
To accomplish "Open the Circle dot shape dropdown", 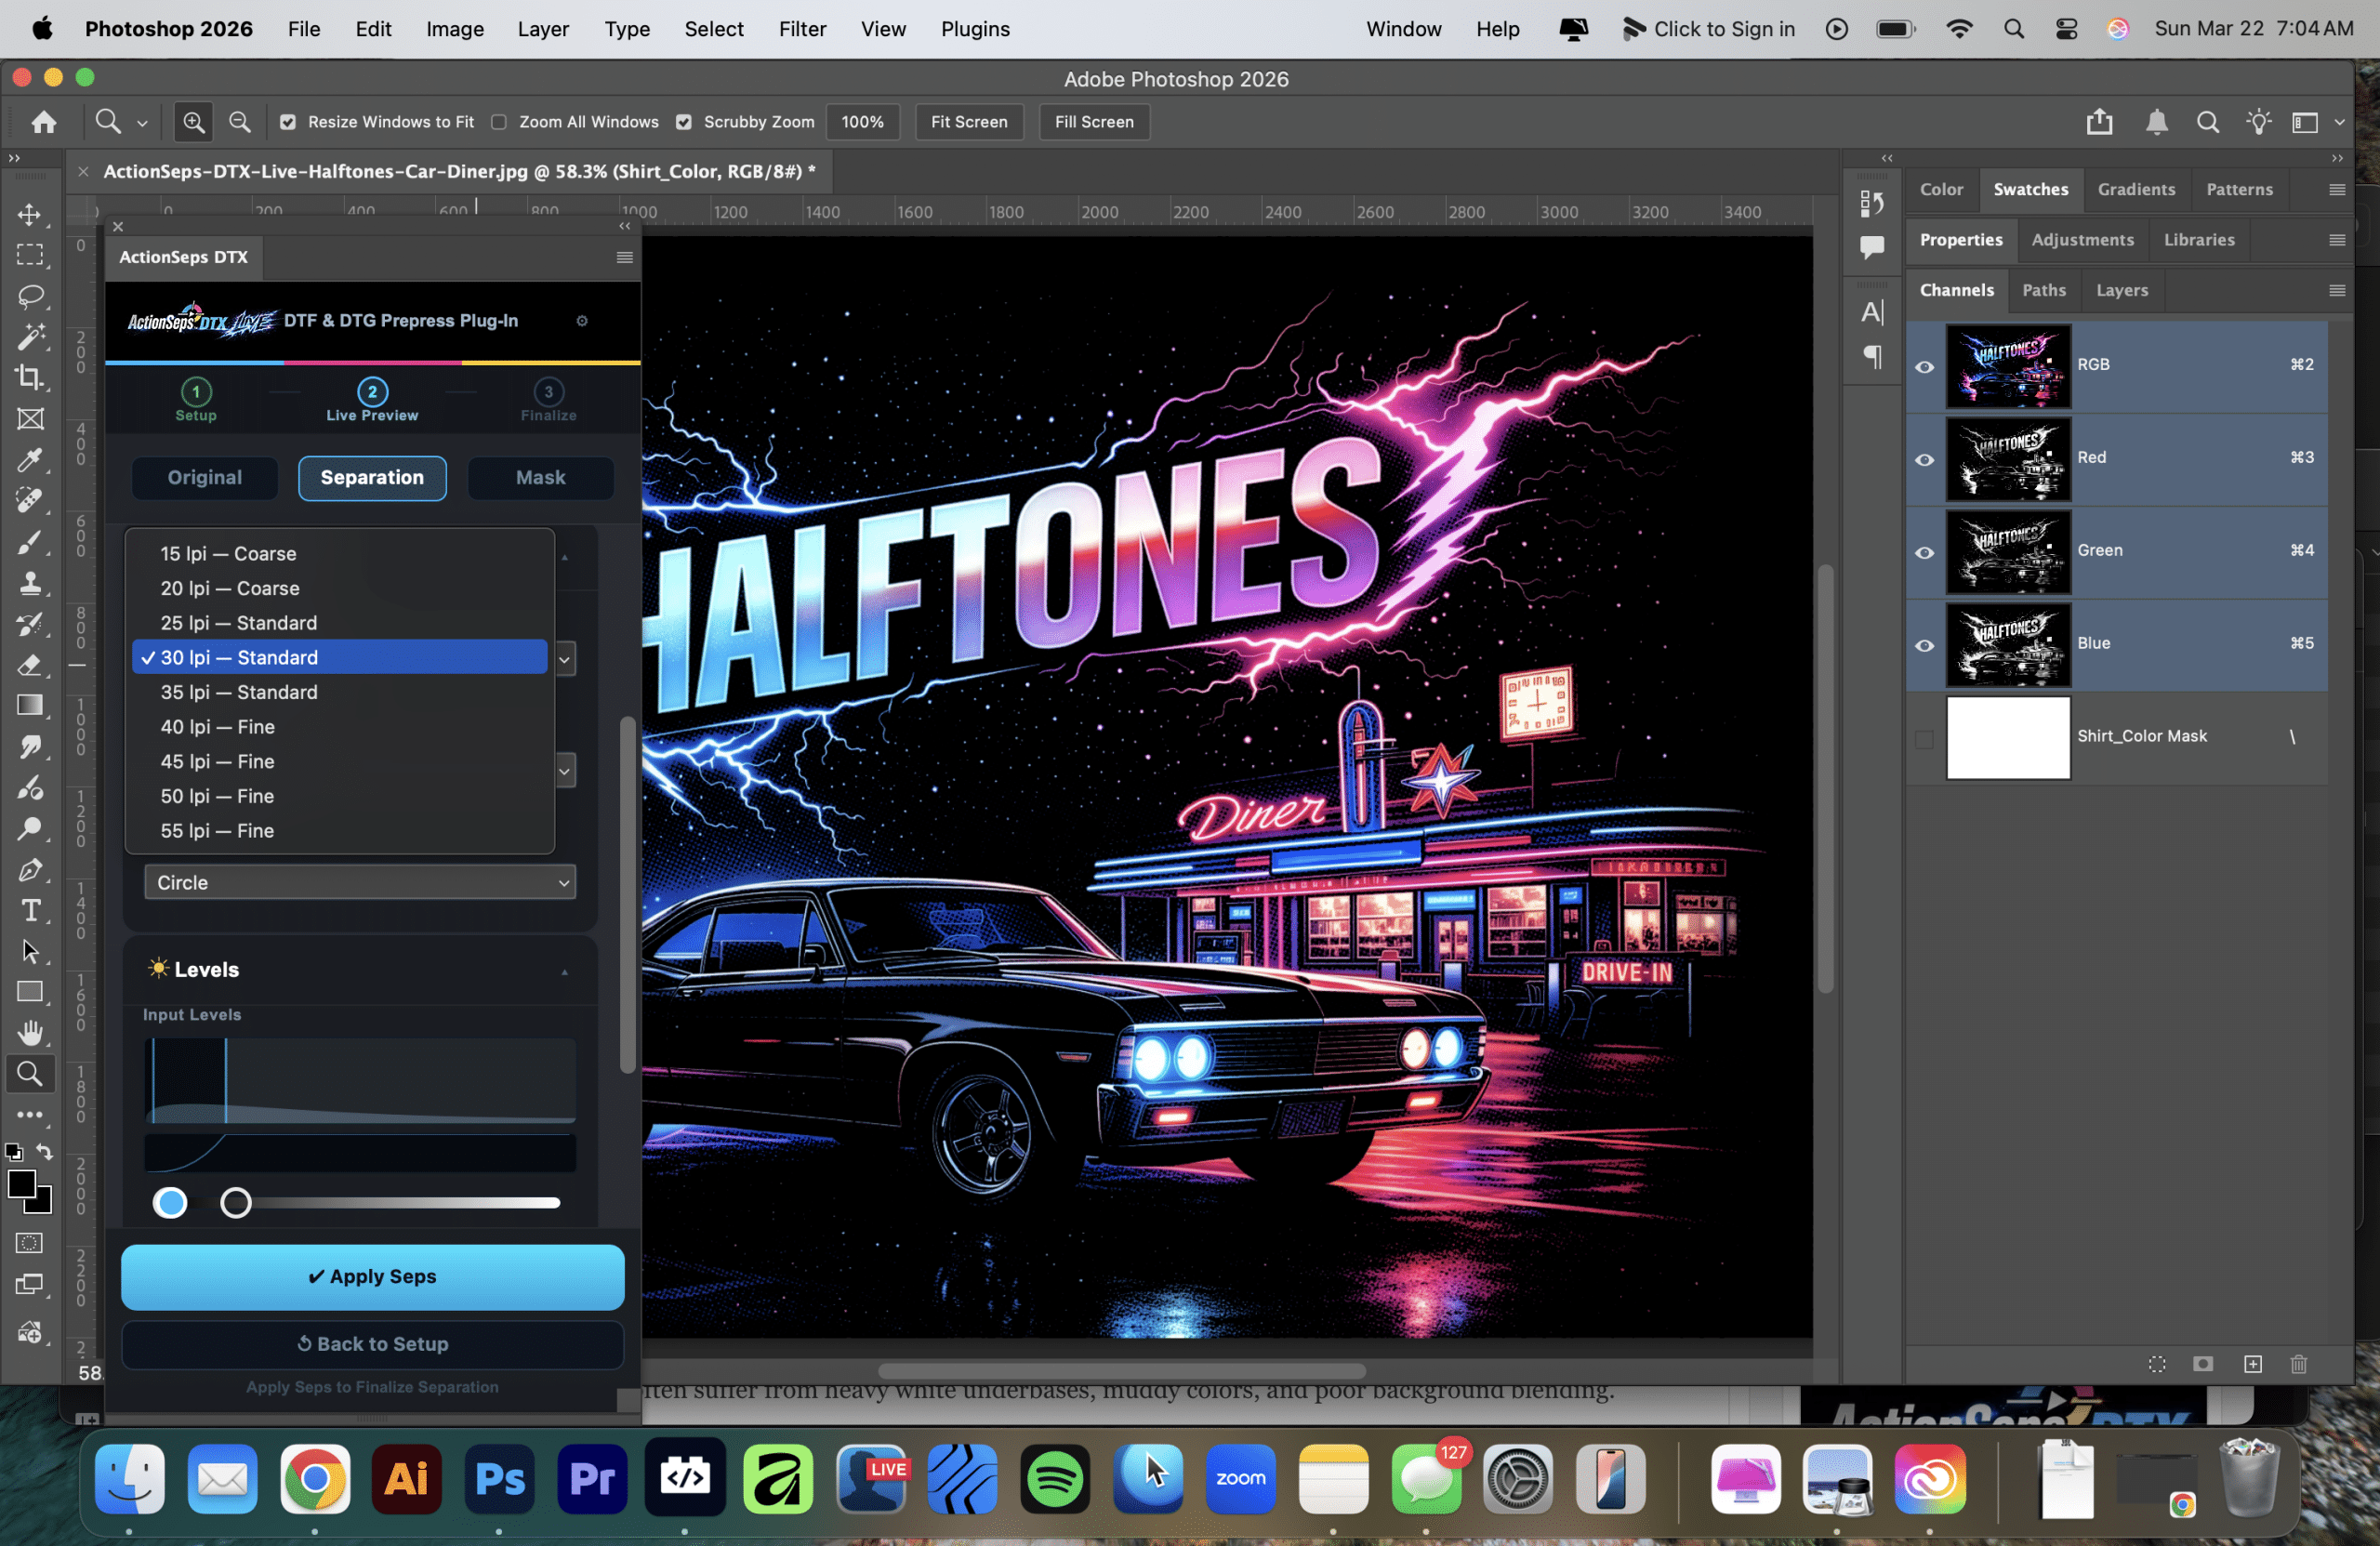I will pos(359,882).
